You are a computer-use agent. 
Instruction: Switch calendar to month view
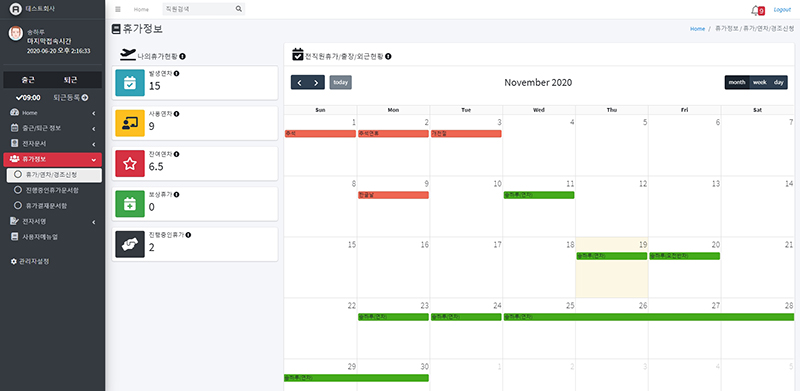tap(737, 83)
